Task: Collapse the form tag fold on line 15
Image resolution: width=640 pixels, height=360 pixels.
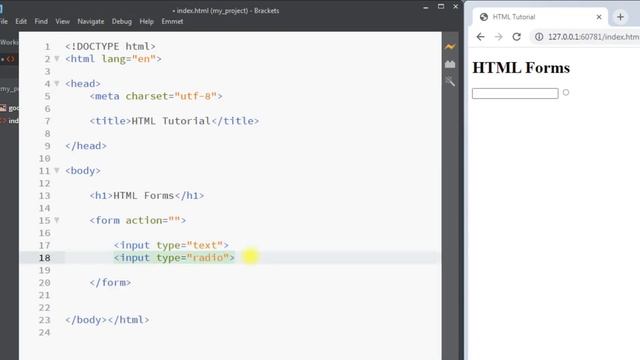Action: (57, 220)
